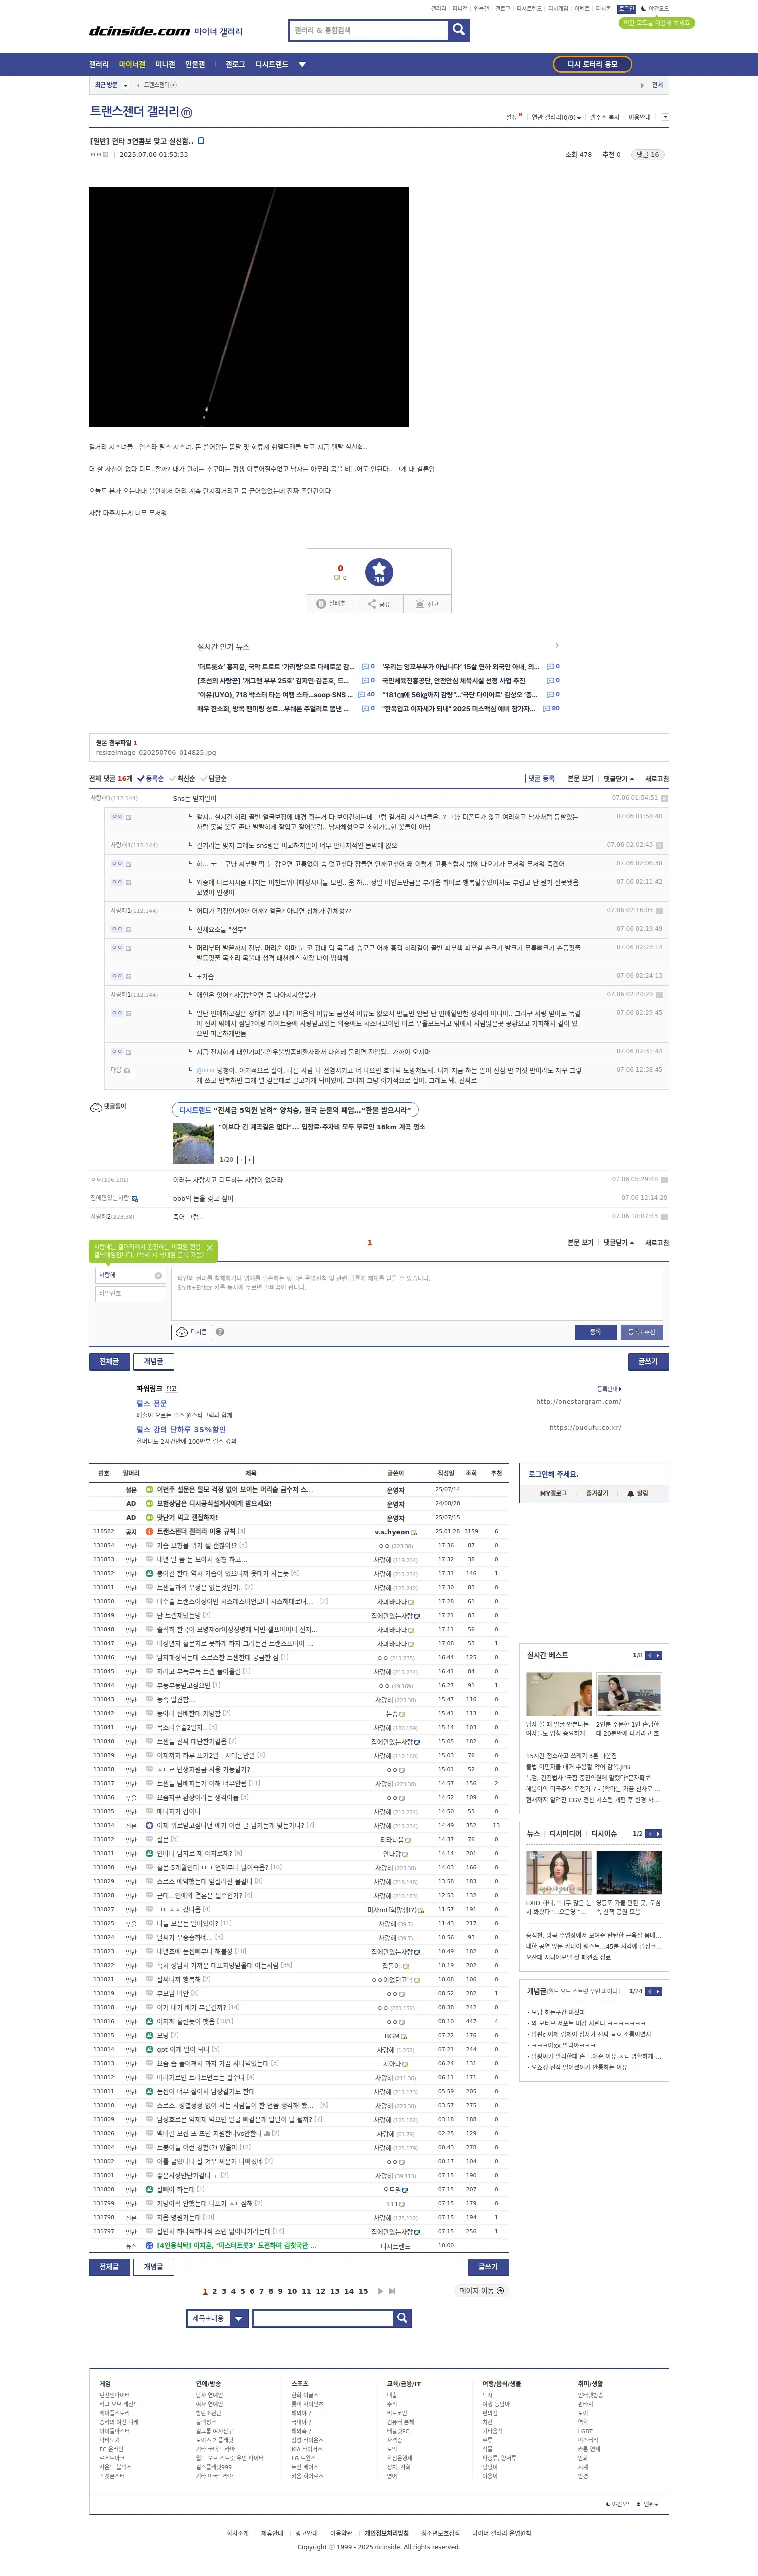
Task: Sort comments by 최신순
Action: [x=182, y=779]
